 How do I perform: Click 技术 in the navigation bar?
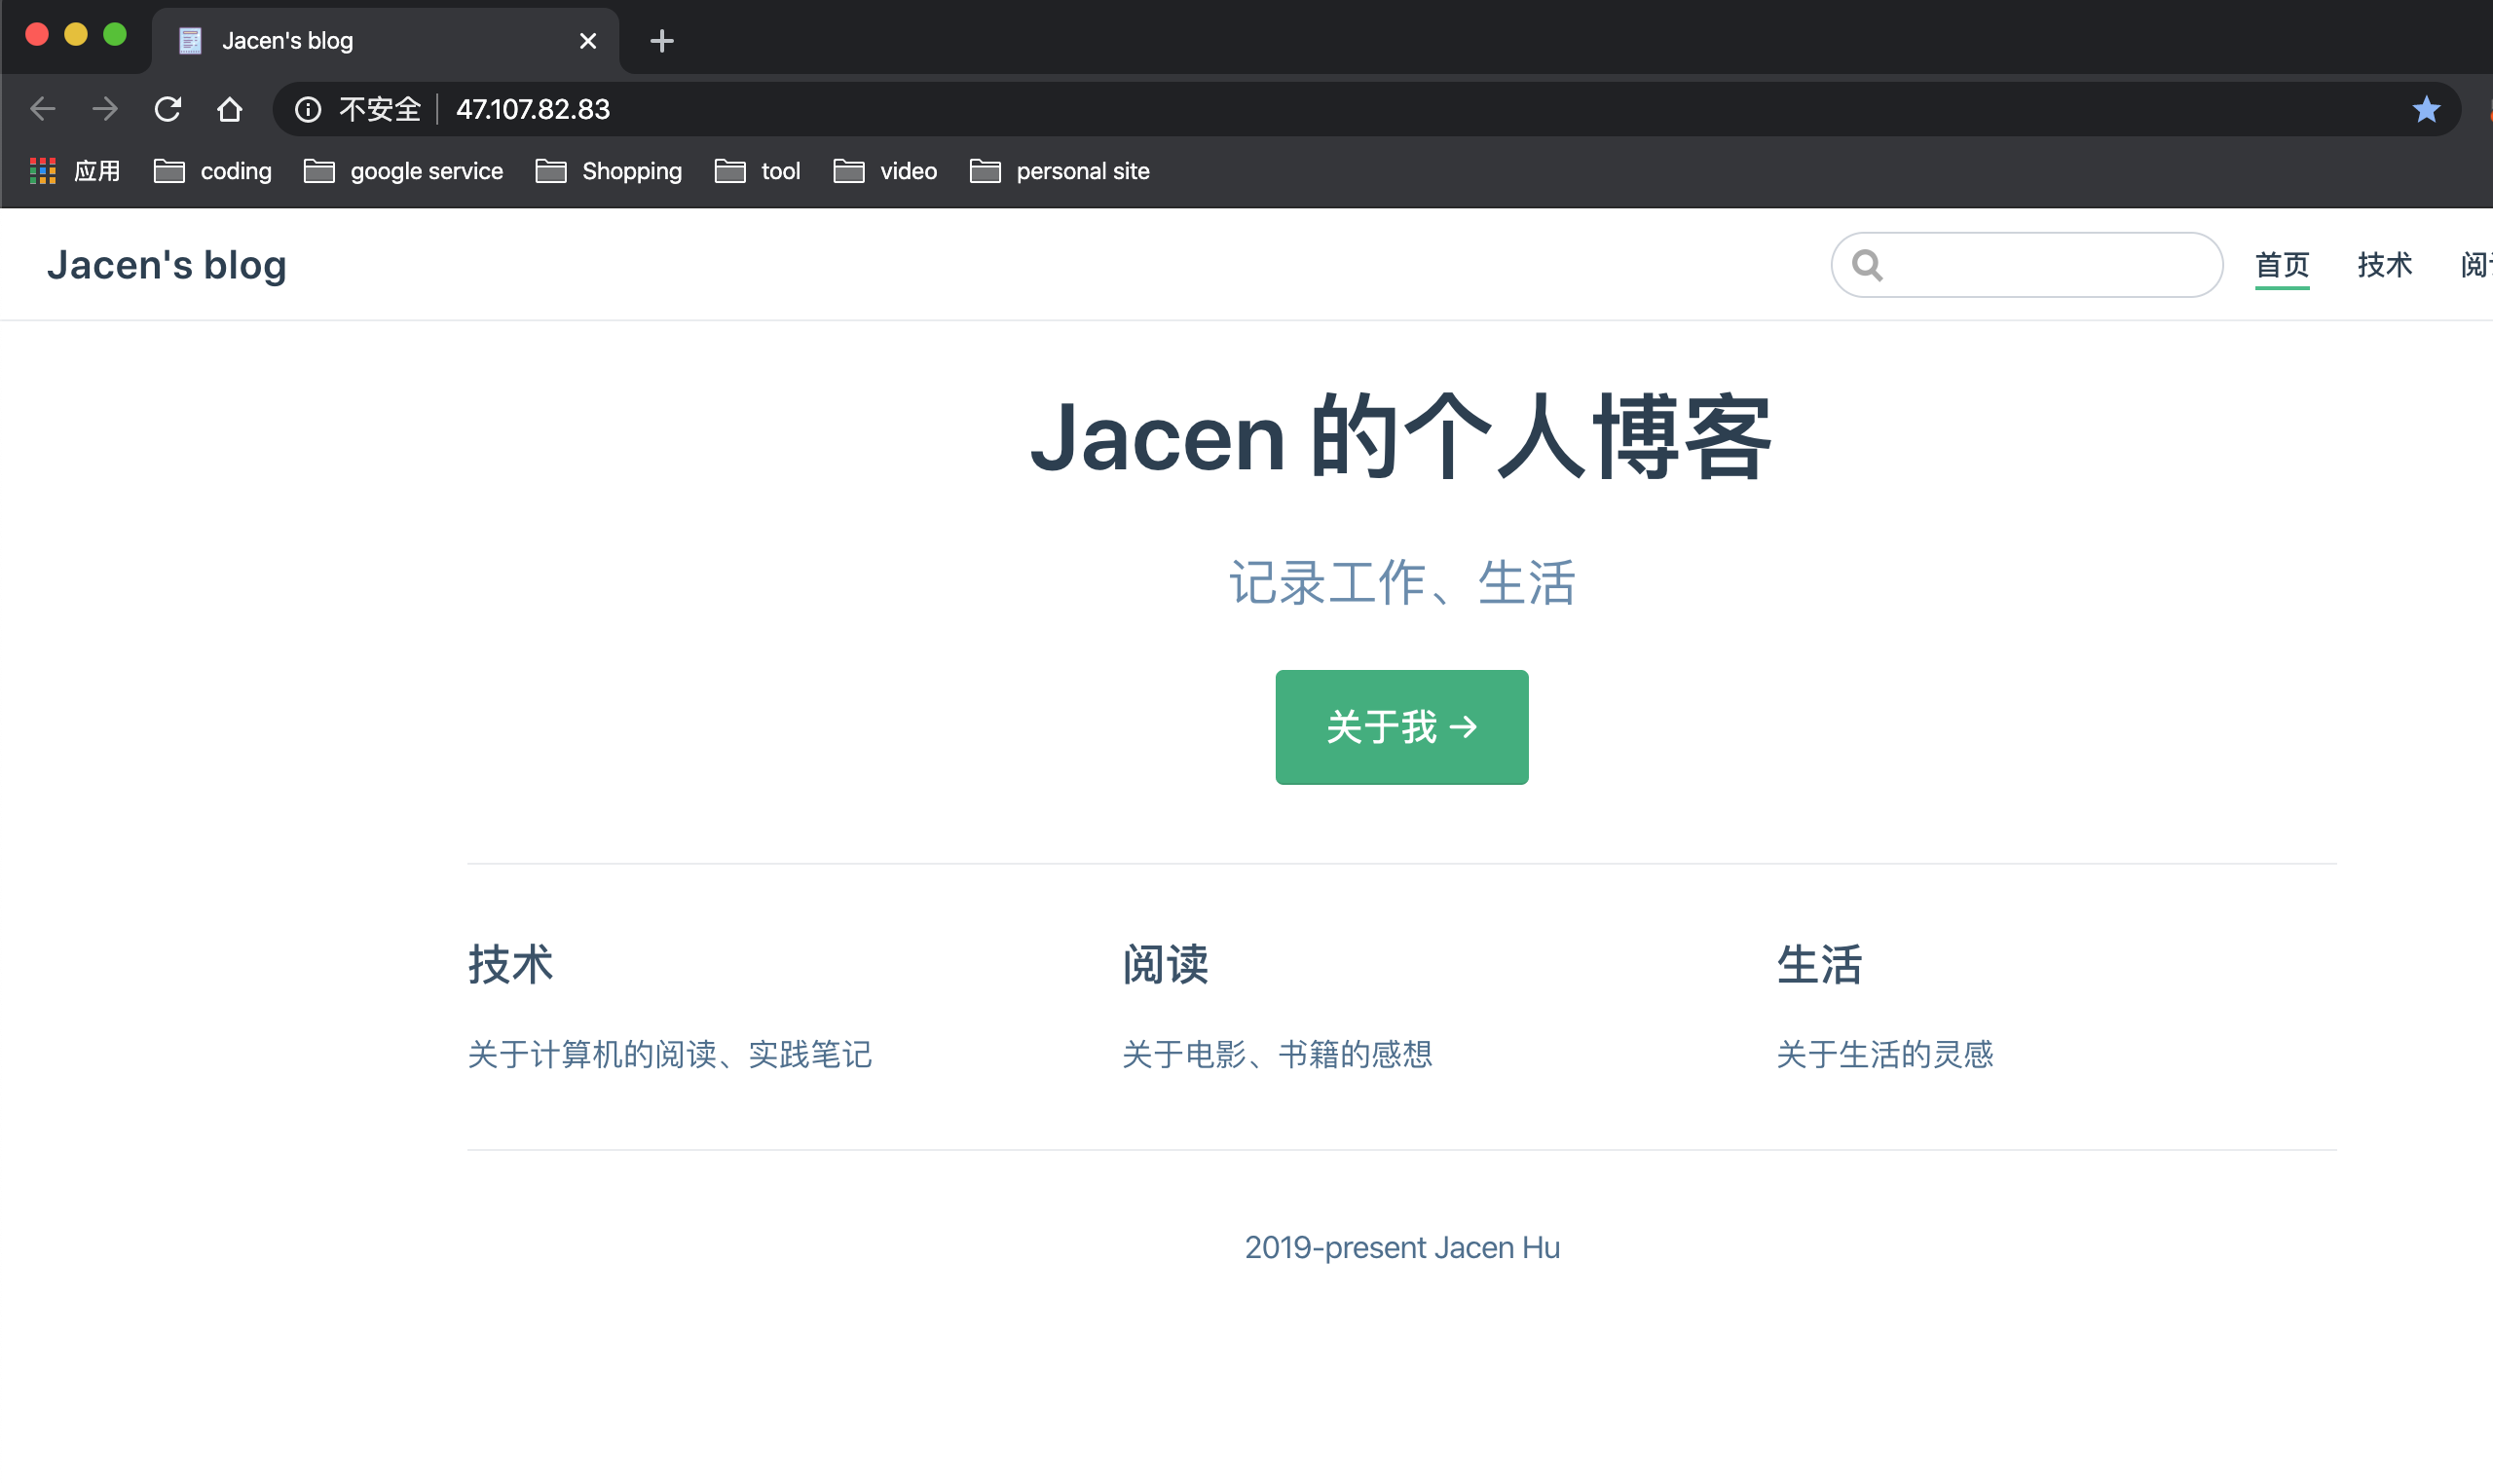2383,264
